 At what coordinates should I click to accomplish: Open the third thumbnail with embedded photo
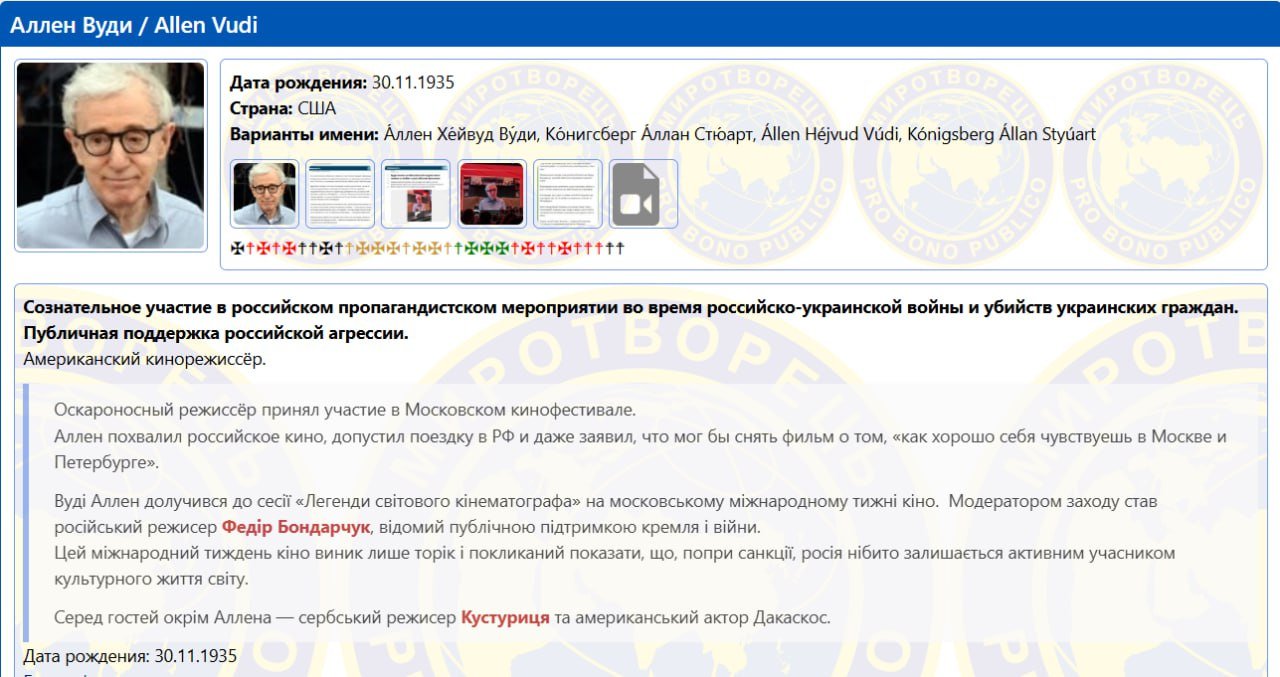(x=415, y=194)
